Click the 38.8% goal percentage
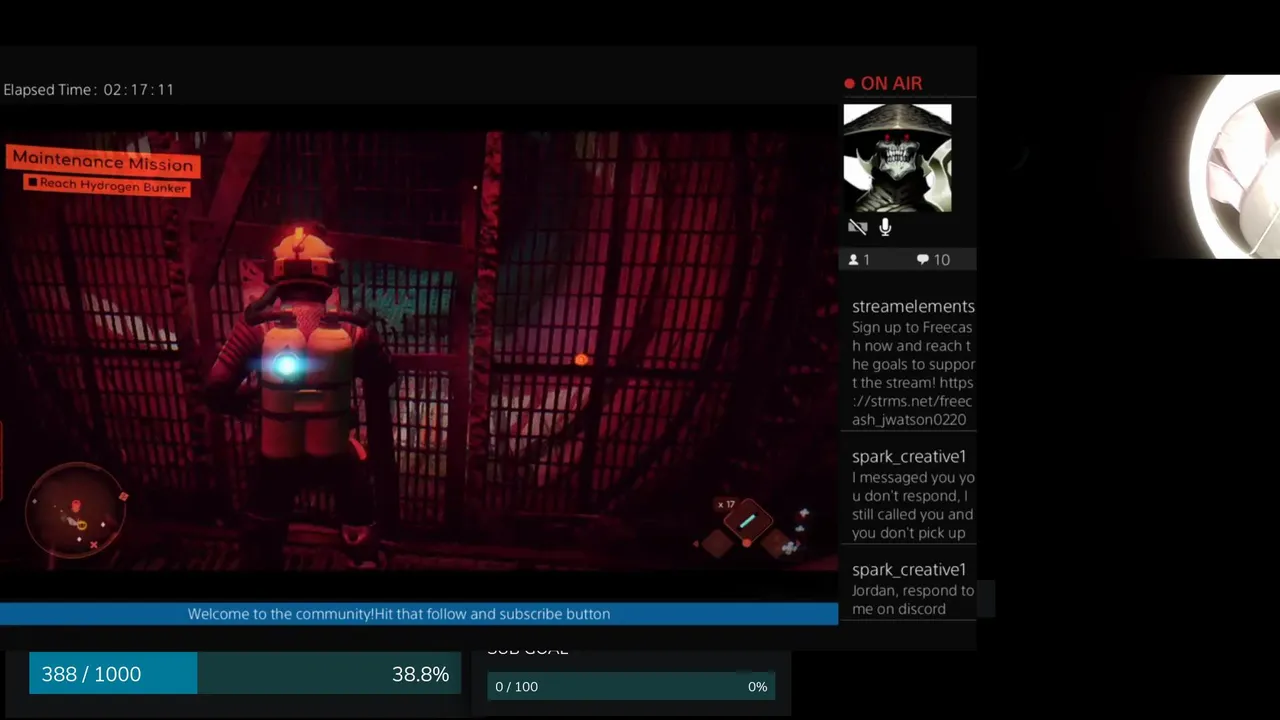The image size is (1280, 720). pyautogui.click(x=420, y=675)
